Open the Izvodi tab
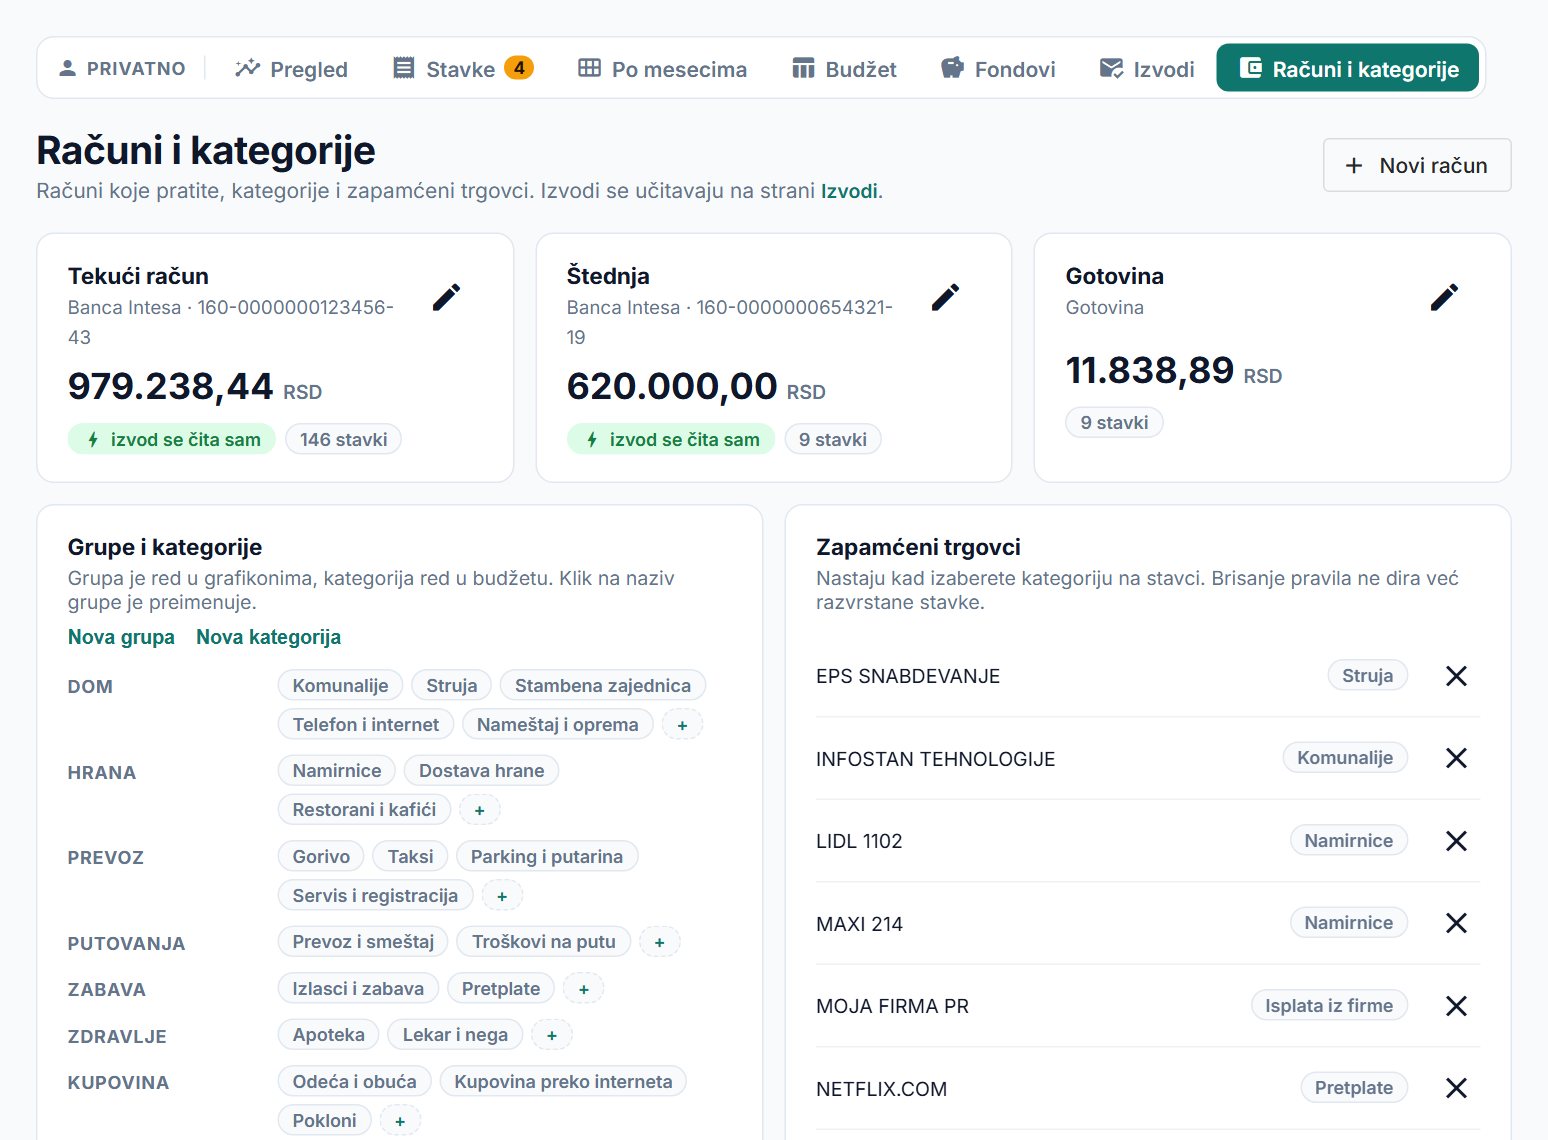Screen dimensions: 1548x1140 coord(1146,69)
